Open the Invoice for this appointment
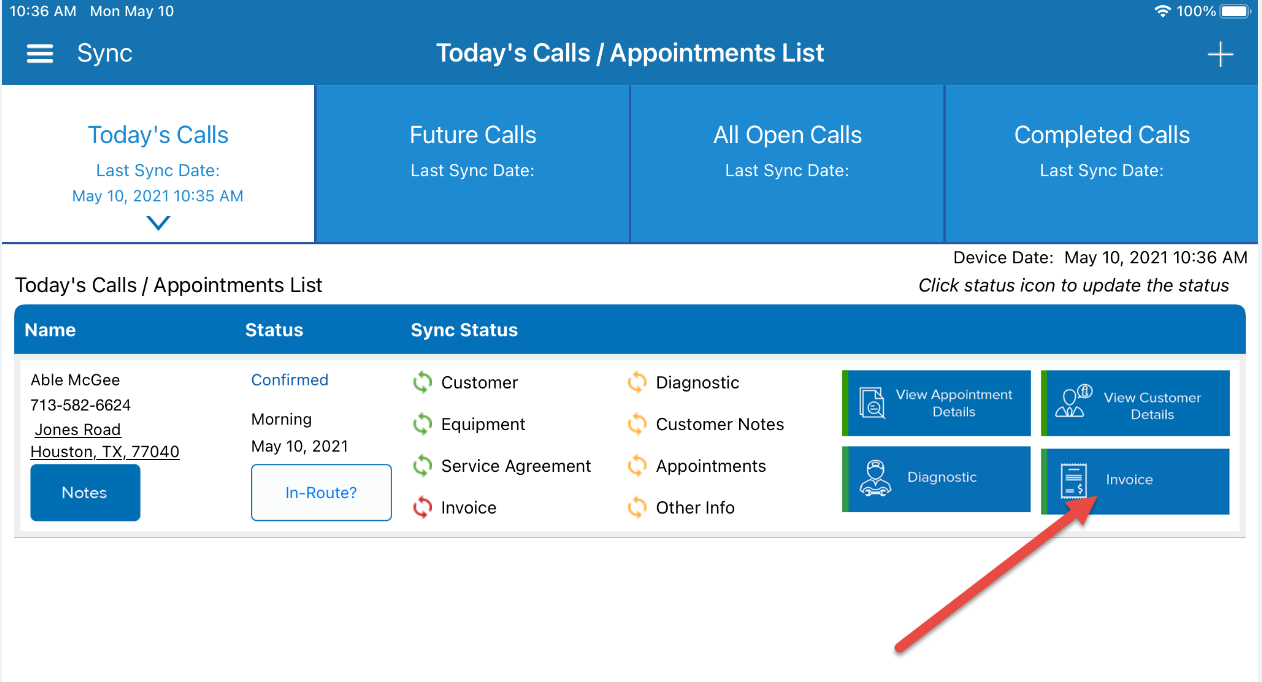The height and width of the screenshot is (682, 1262). [1135, 481]
